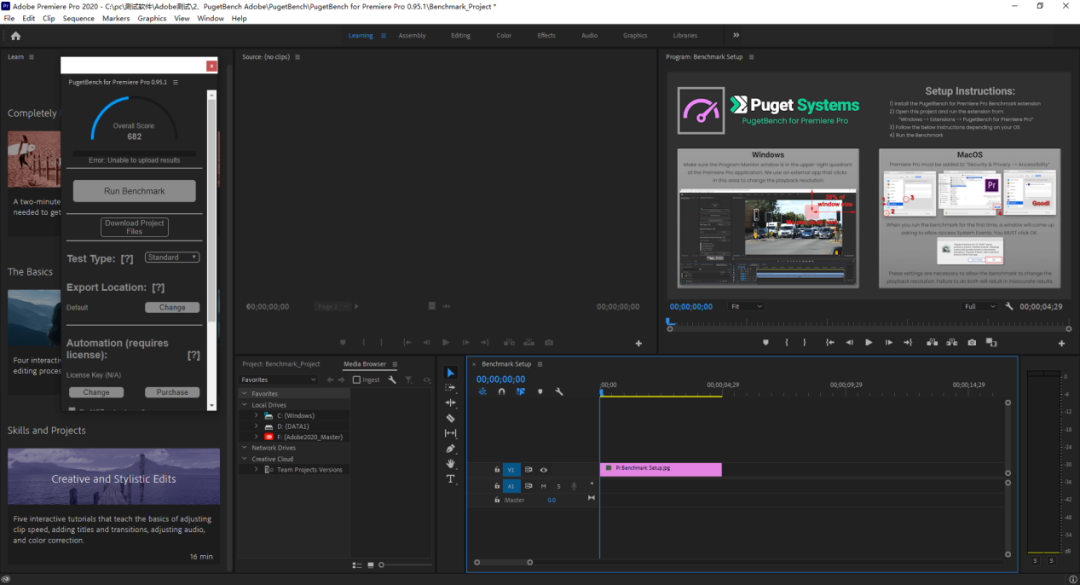The height and width of the screenshot is (585, 1080).
Task: Select the Hand tool
Action: 450,464
